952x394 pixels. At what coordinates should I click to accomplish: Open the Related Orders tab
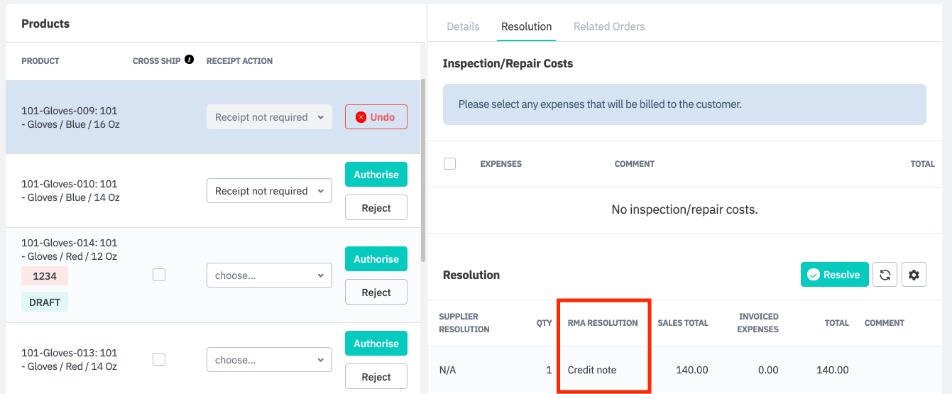(x=609, y=27)
